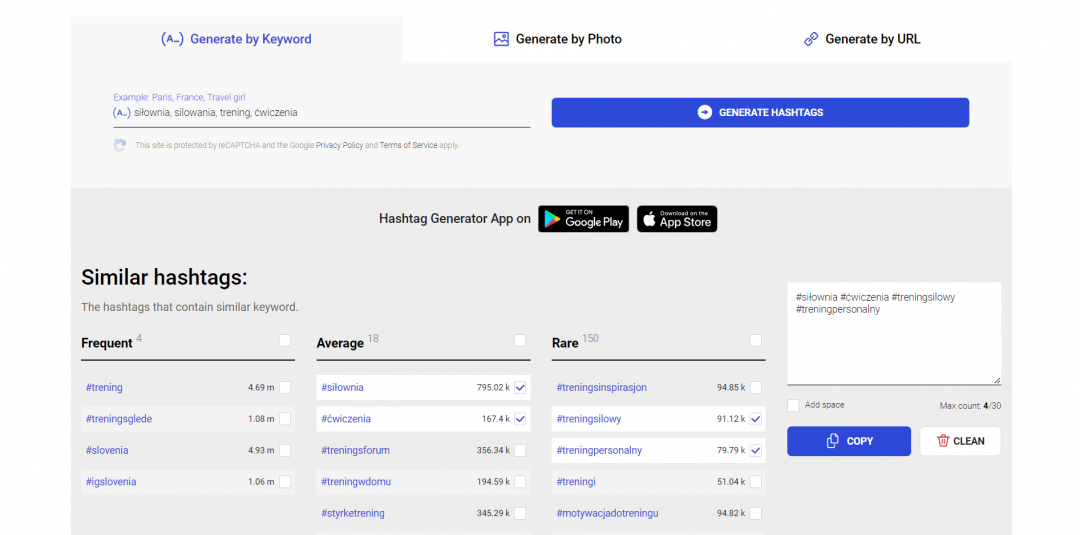Click the reCAPTCHA logo icon
The height and width of the screenshot is (535, 1080).
[120, 146]
